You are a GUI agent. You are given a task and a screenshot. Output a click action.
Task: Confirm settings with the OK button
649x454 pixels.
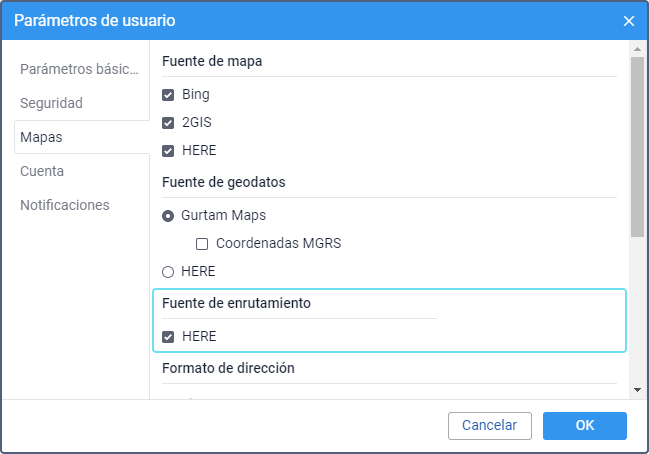(585, 425)
